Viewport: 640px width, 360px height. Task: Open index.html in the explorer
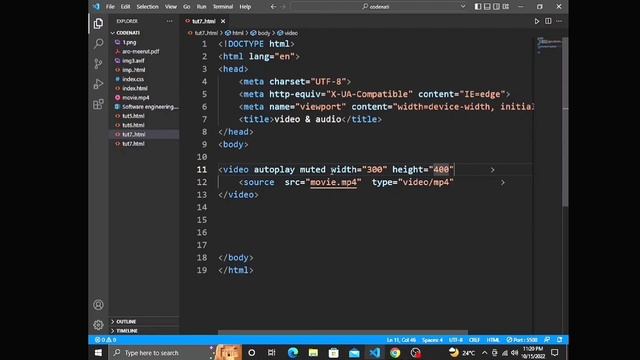point(135,88)
